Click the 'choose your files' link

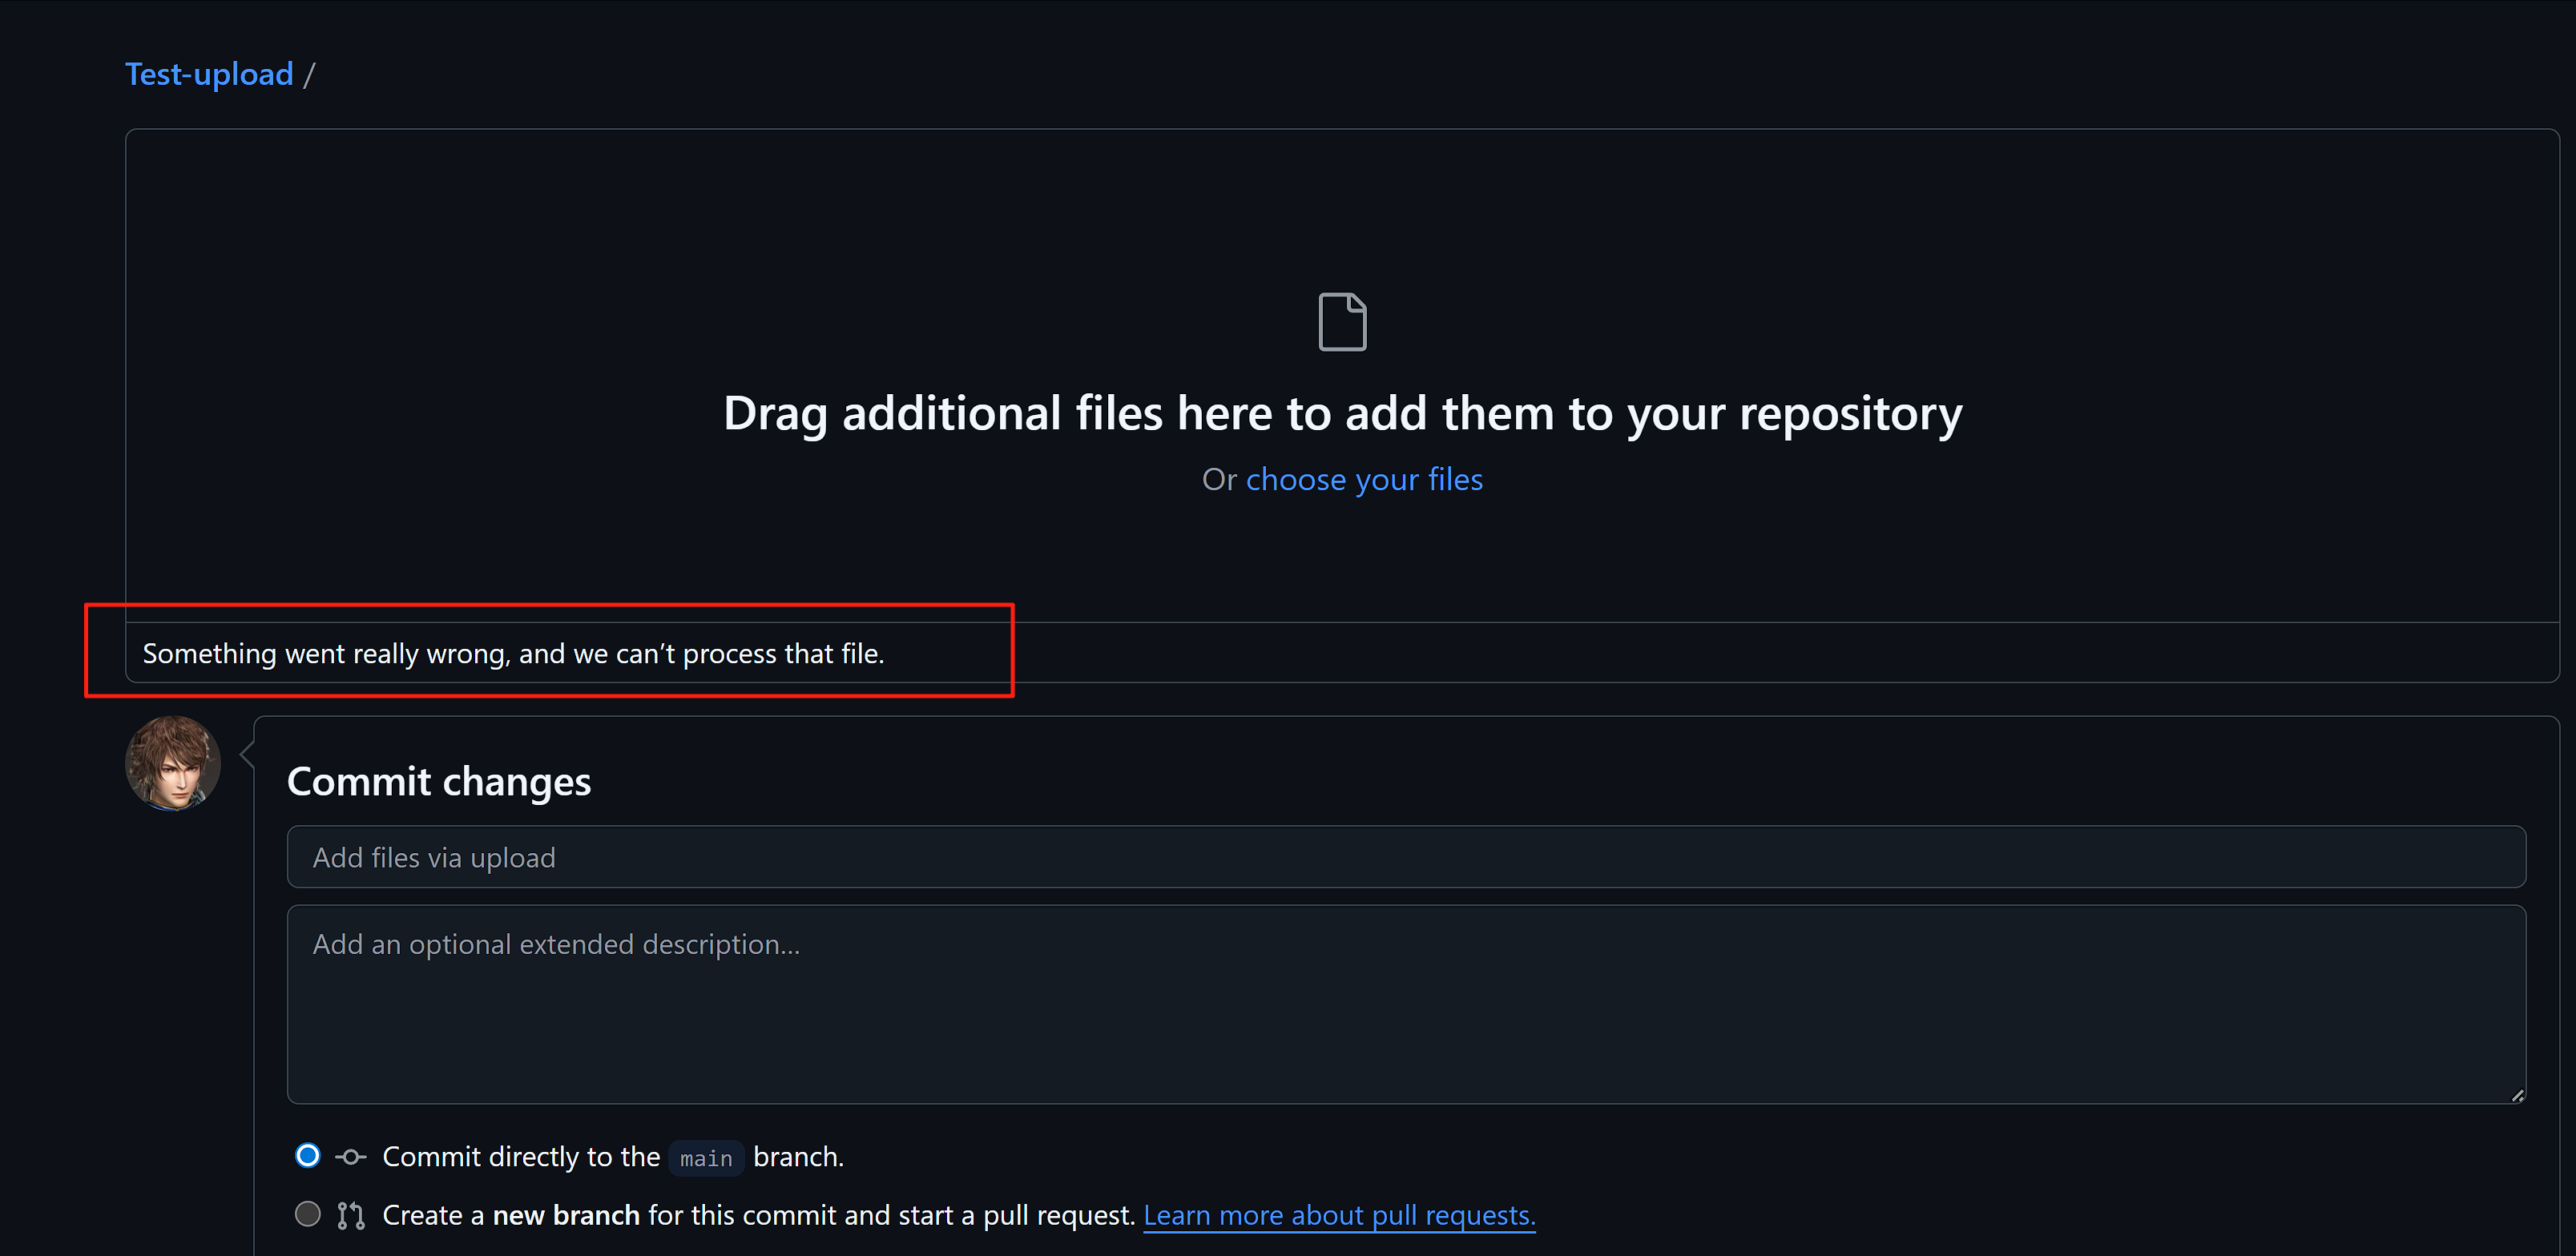point(1364,480)
